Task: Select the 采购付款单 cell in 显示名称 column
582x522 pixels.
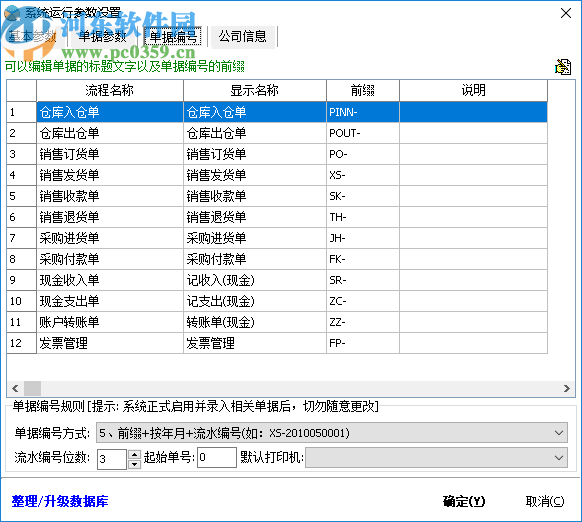Action: pyautogui.click(x=255, y=259)
